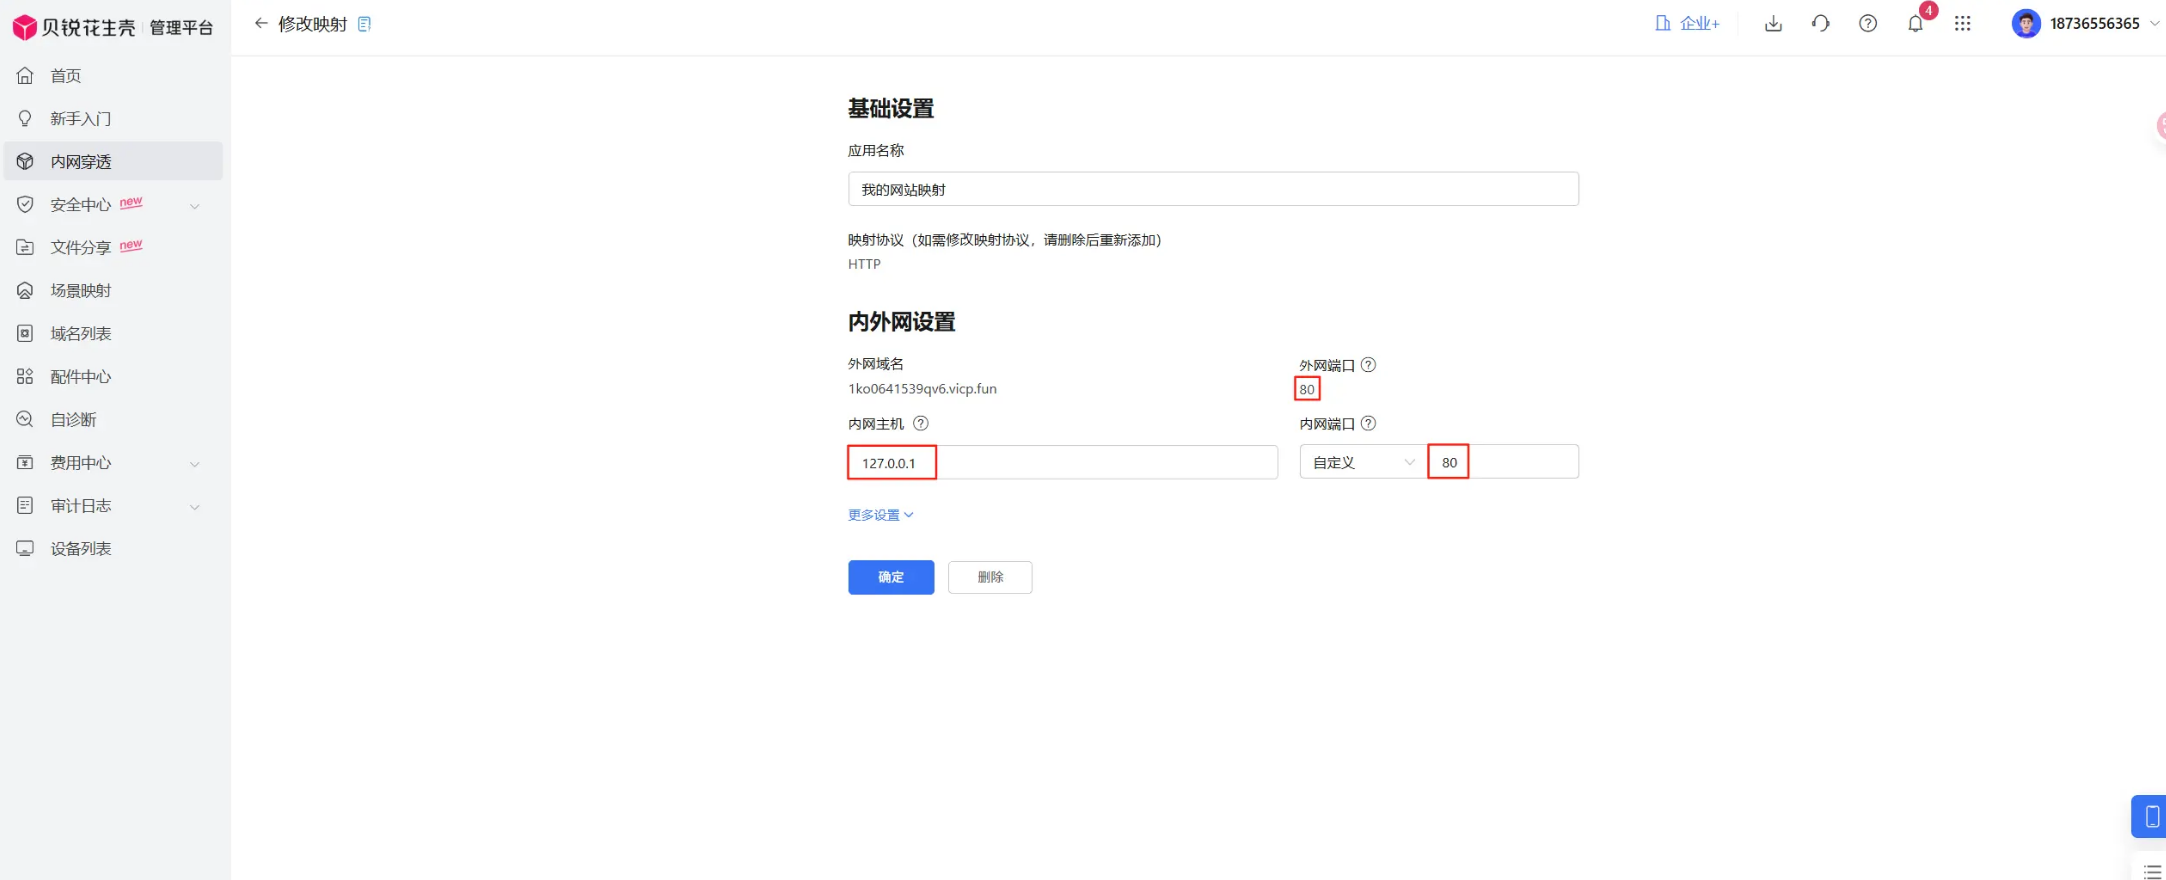Click the document icon next to 修改映射
The image size is (2166, 880).
coord(364,24)
